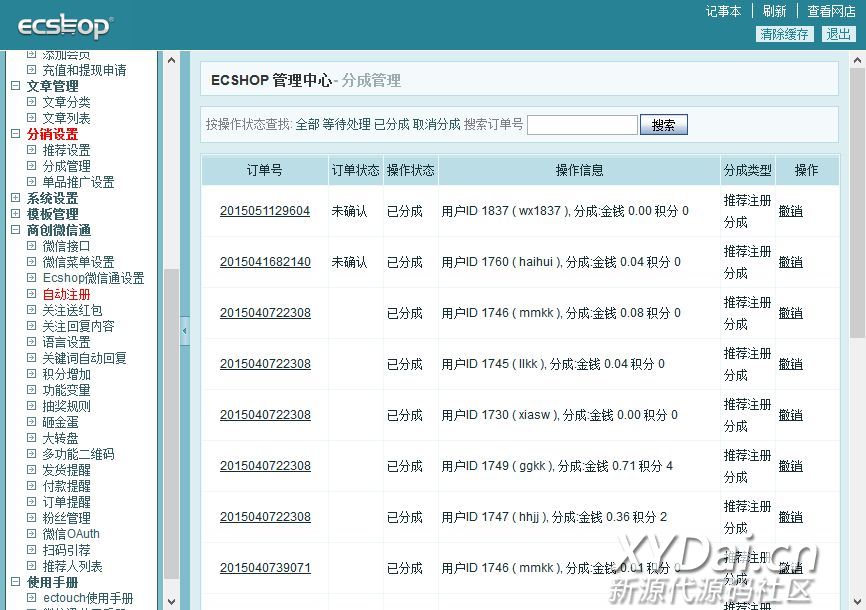The width and height of the screenshot is (866, 610).
Task: Click the 粉丝管理 item icon
Action: (31, 518)
